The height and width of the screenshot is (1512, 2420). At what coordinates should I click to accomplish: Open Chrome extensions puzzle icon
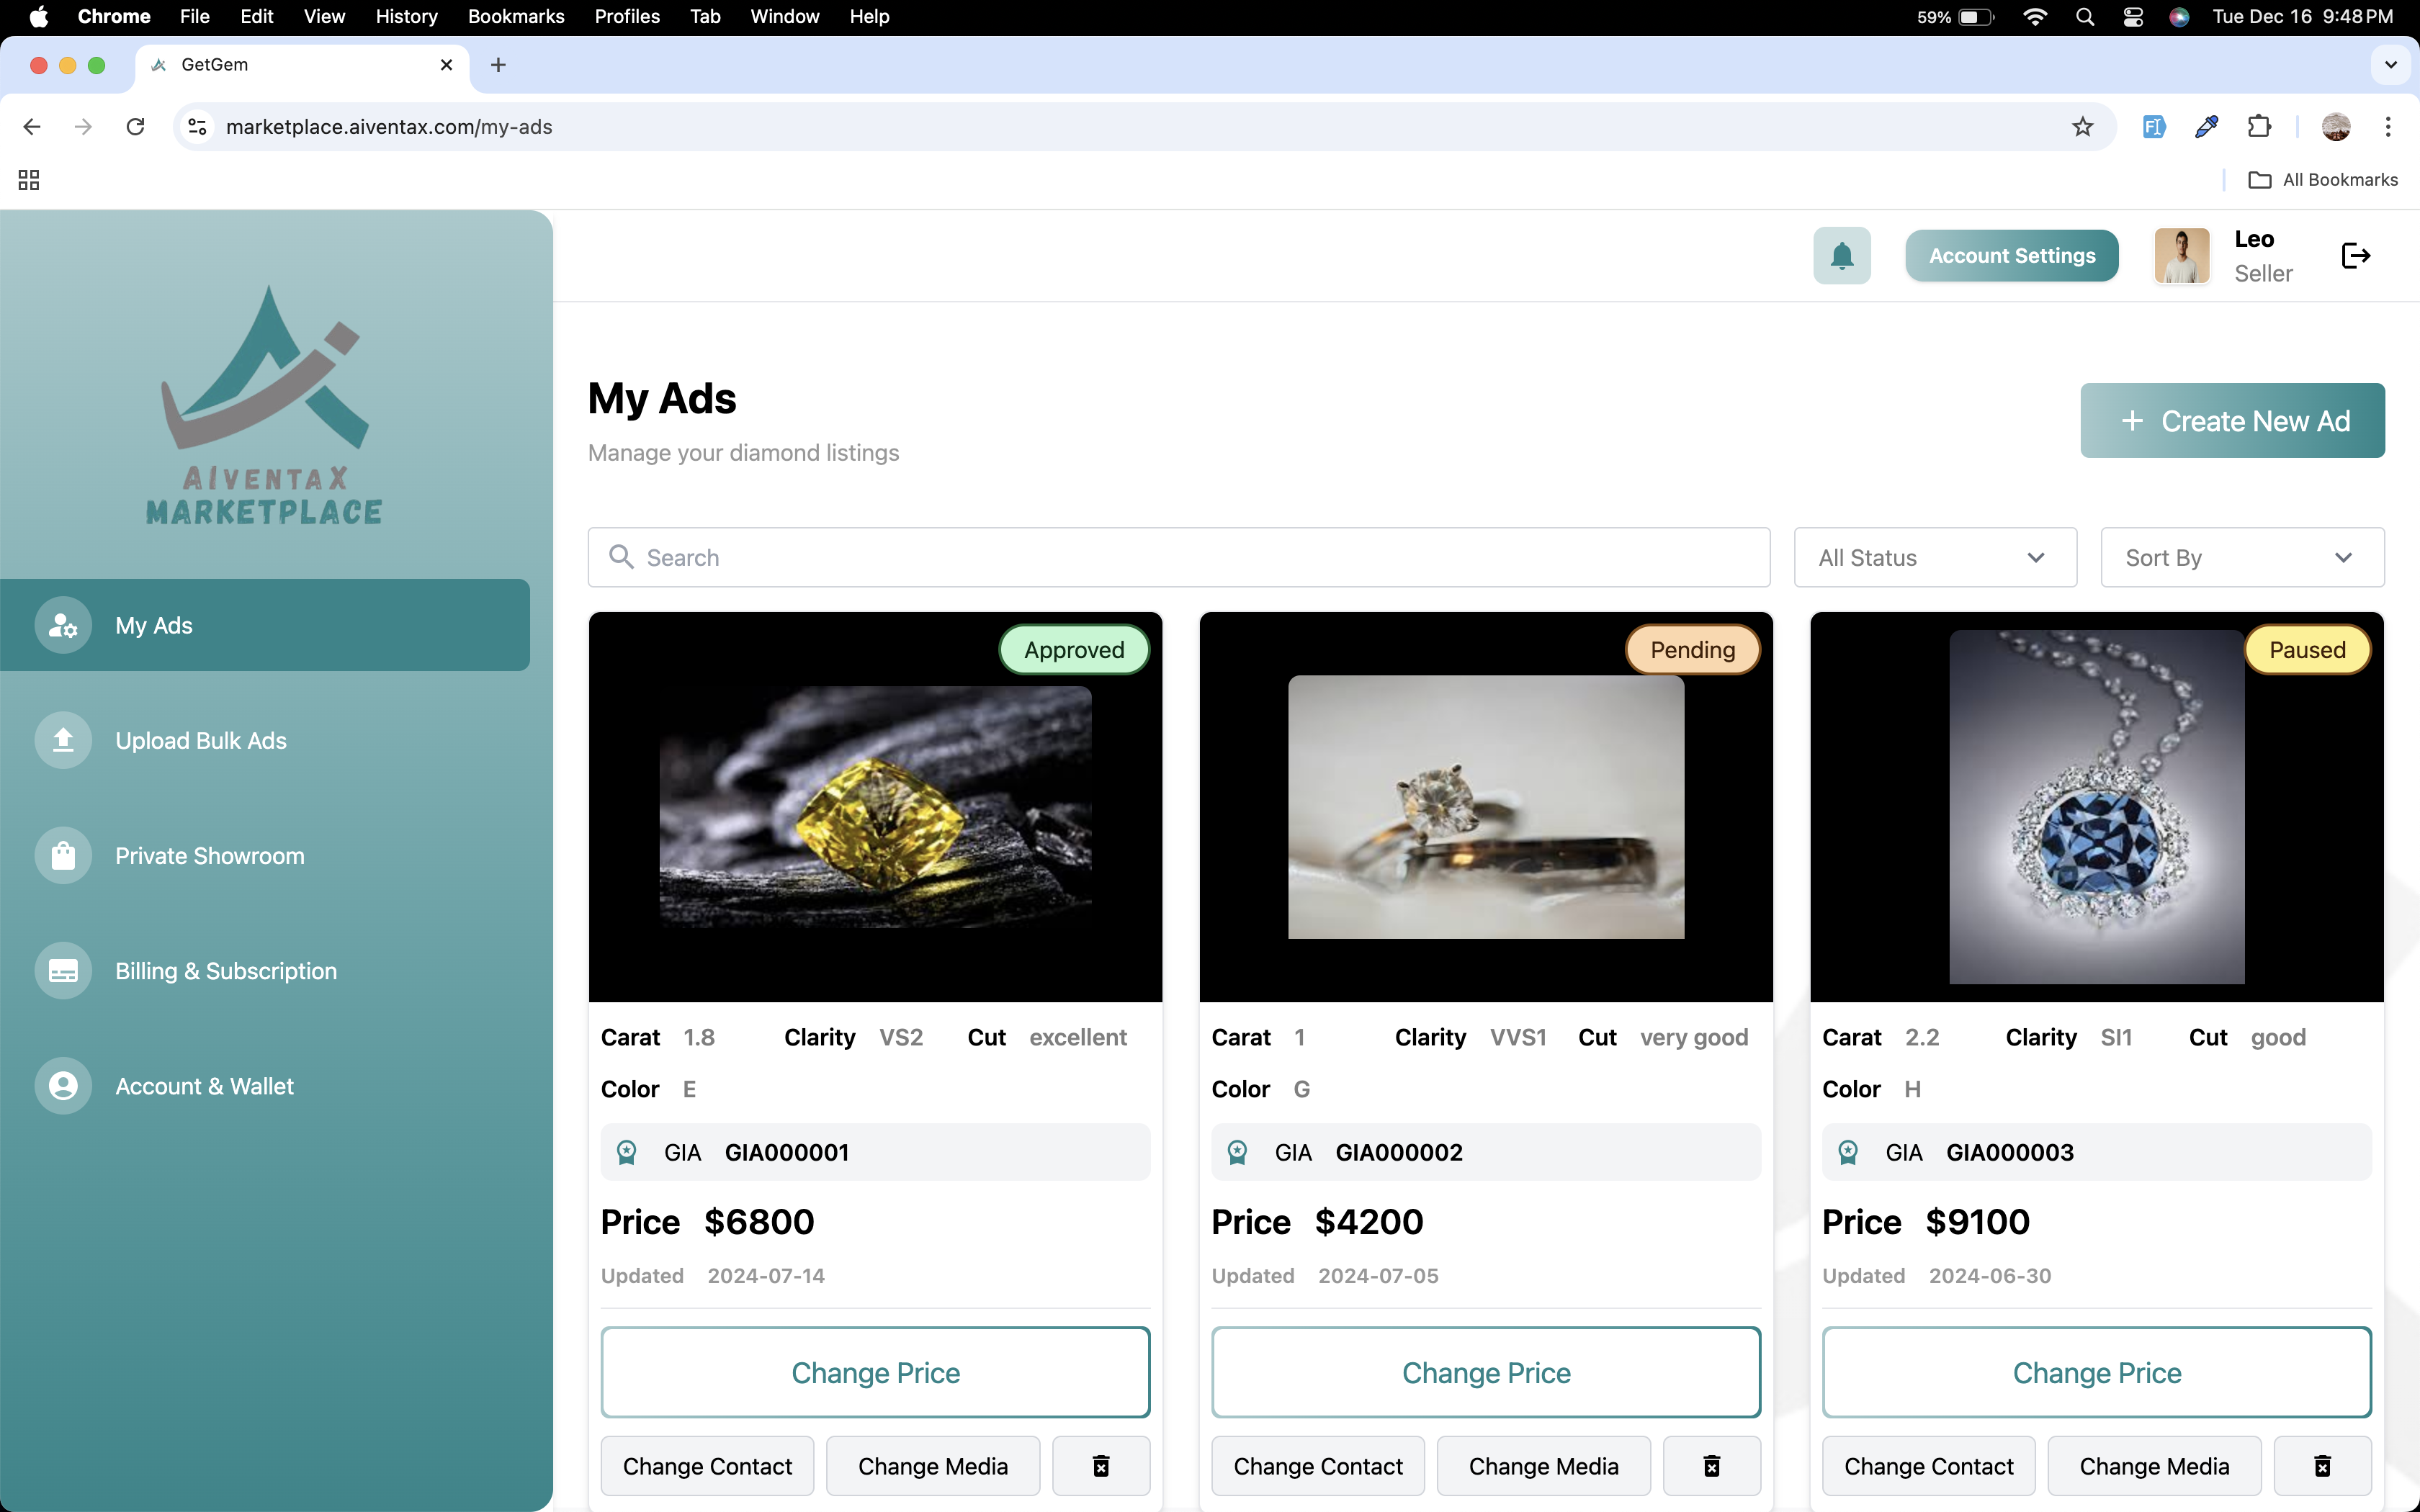click(x=2259, y=127)
